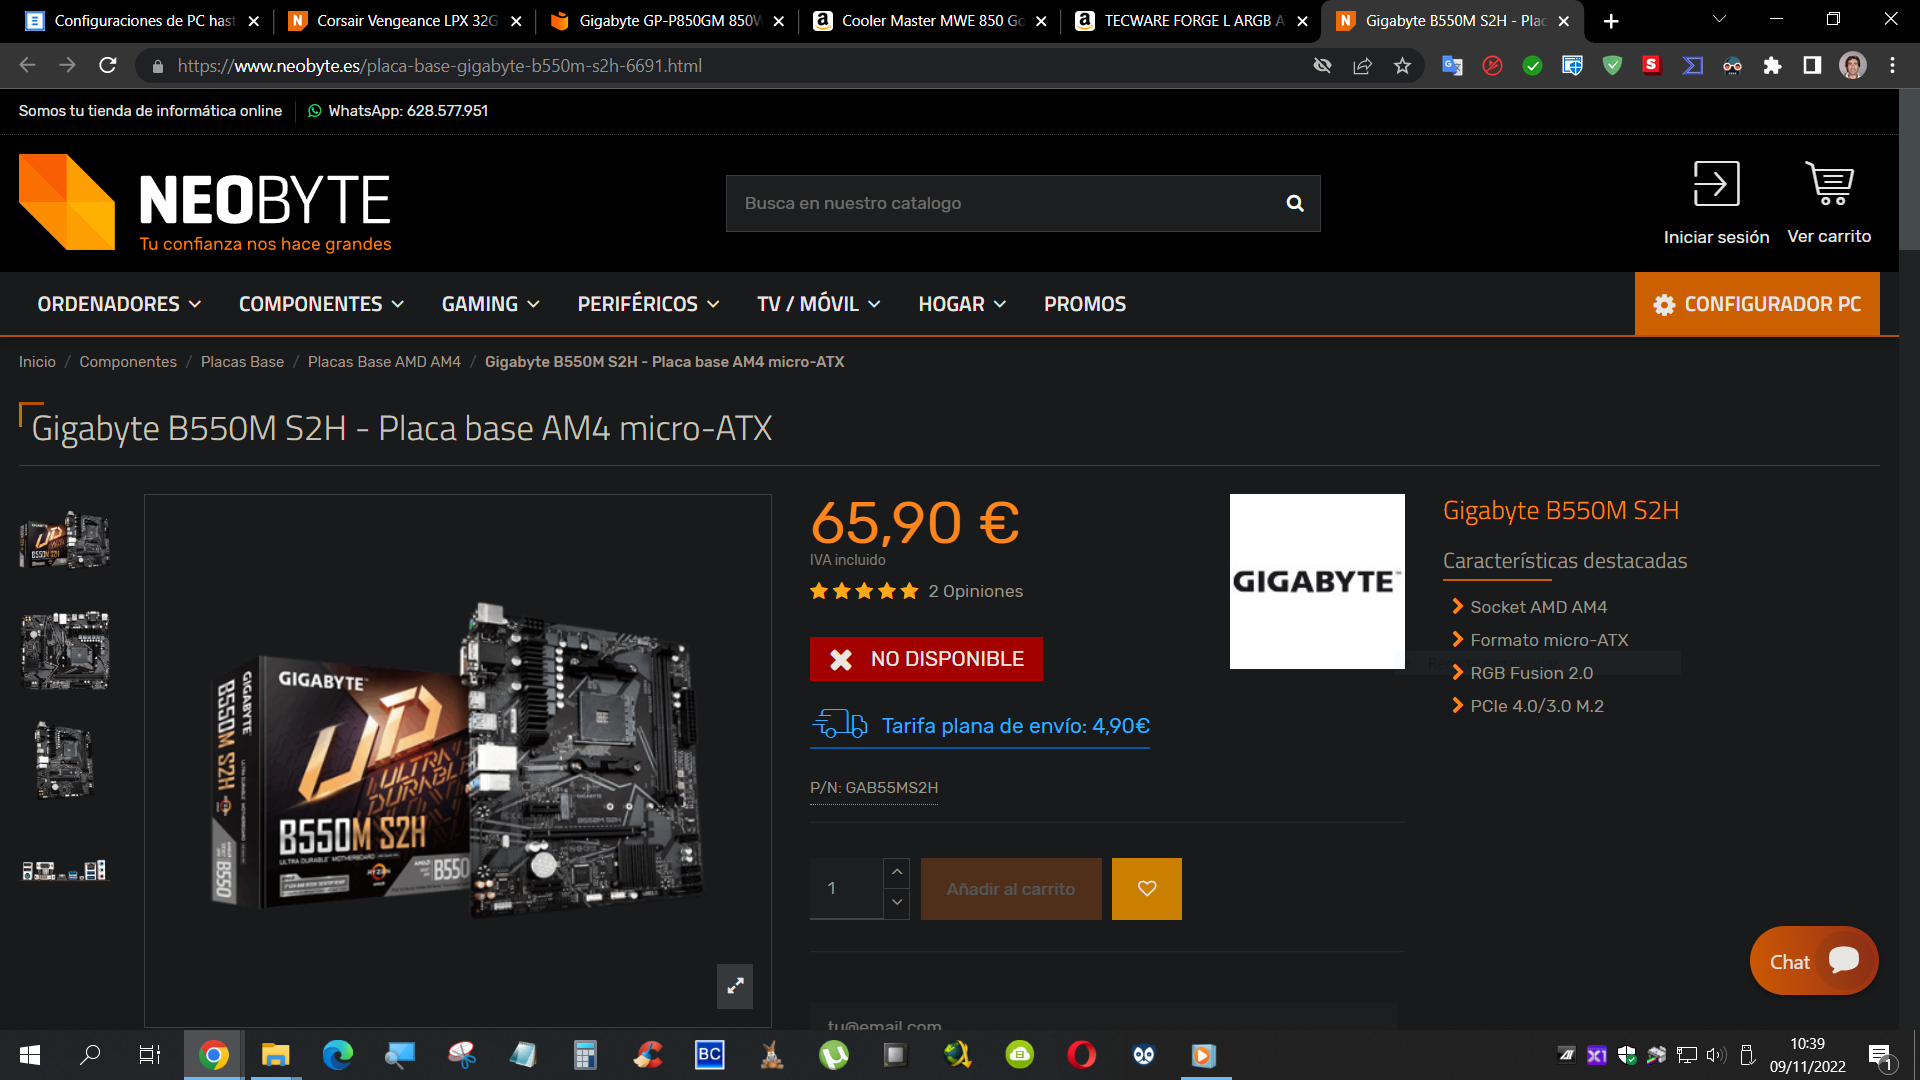Image resolution: width=1920 pixels, height=1080 pixels.
Task: Click the search magnifier icon in catalog search
Action: tap(1294, 203)
